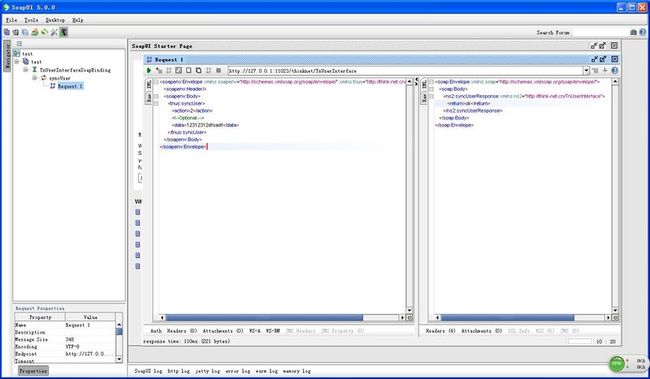Select Request 1 in navigator tree
650x379 pixels.
70,86
